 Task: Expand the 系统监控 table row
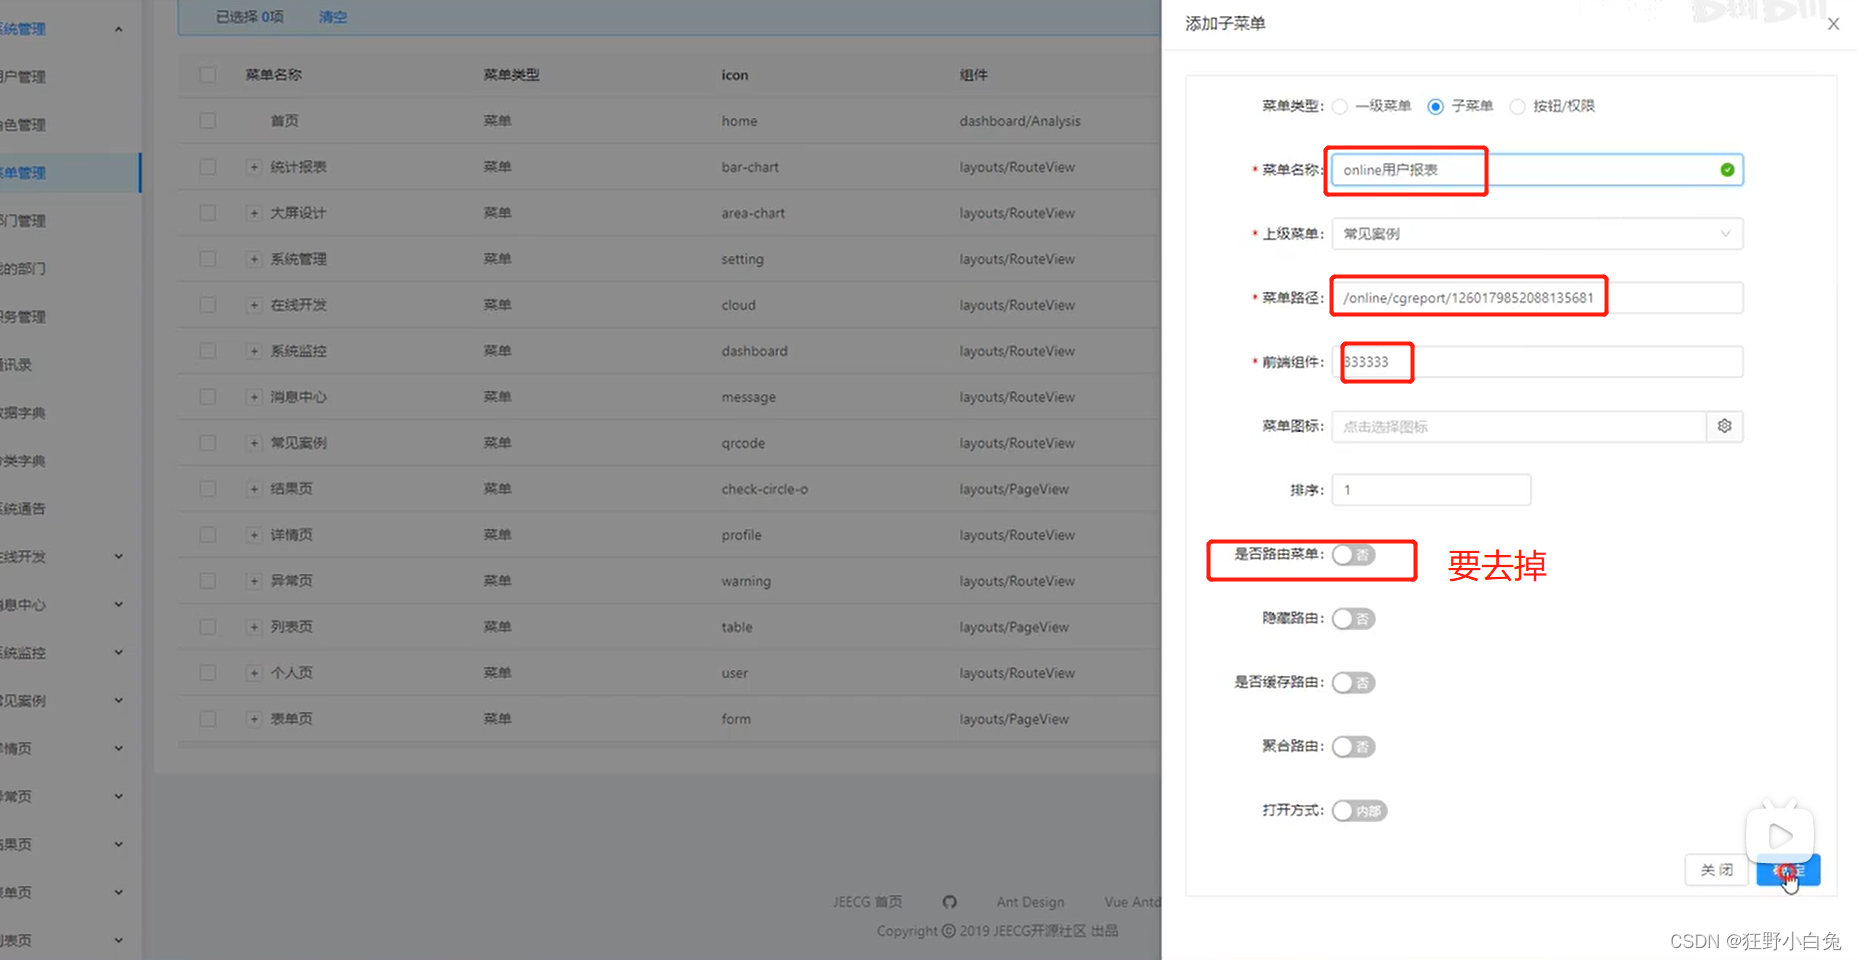(254, 351)
